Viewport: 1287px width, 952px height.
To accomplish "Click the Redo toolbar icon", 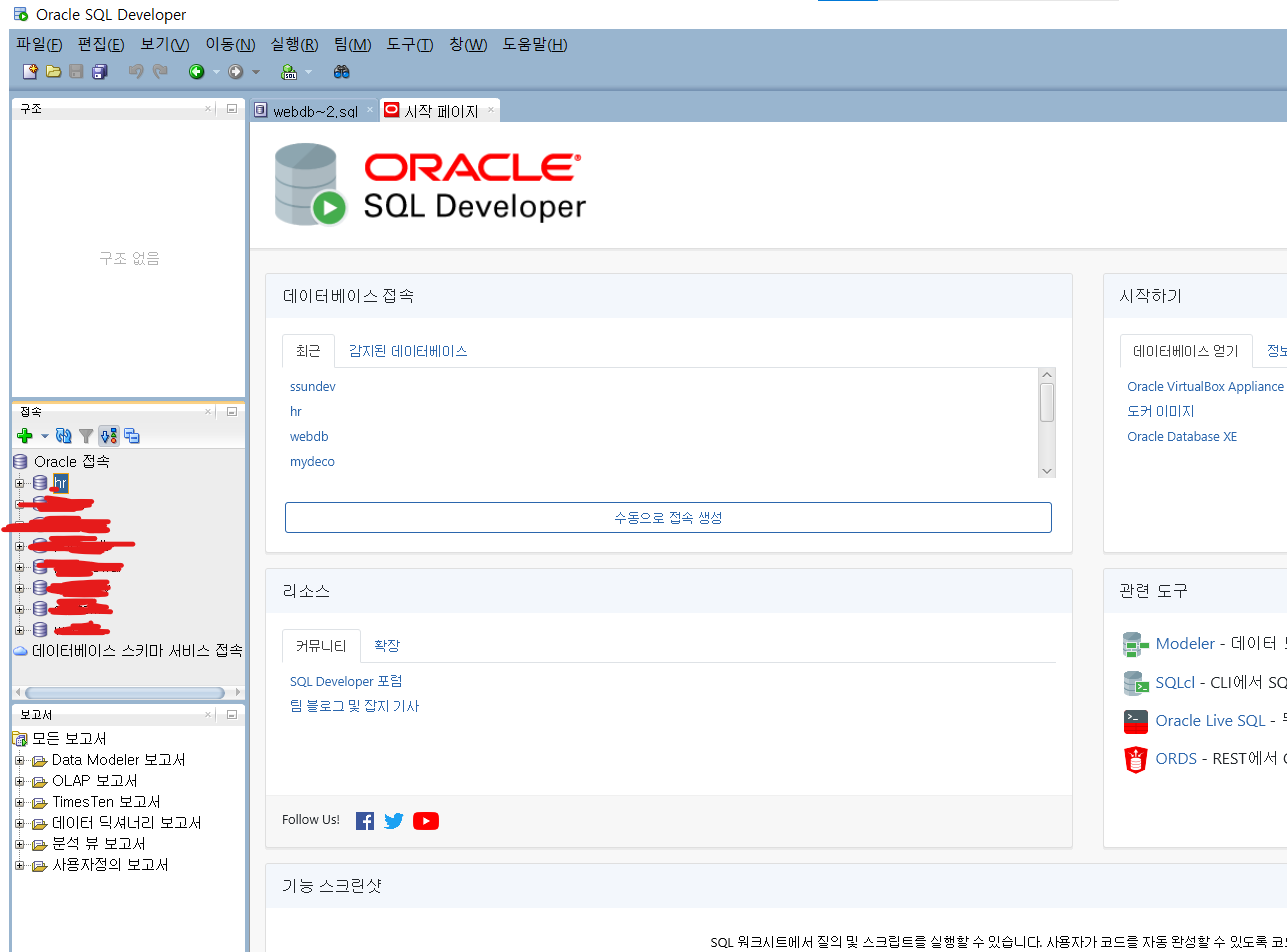I will click(x=159, y=72).
